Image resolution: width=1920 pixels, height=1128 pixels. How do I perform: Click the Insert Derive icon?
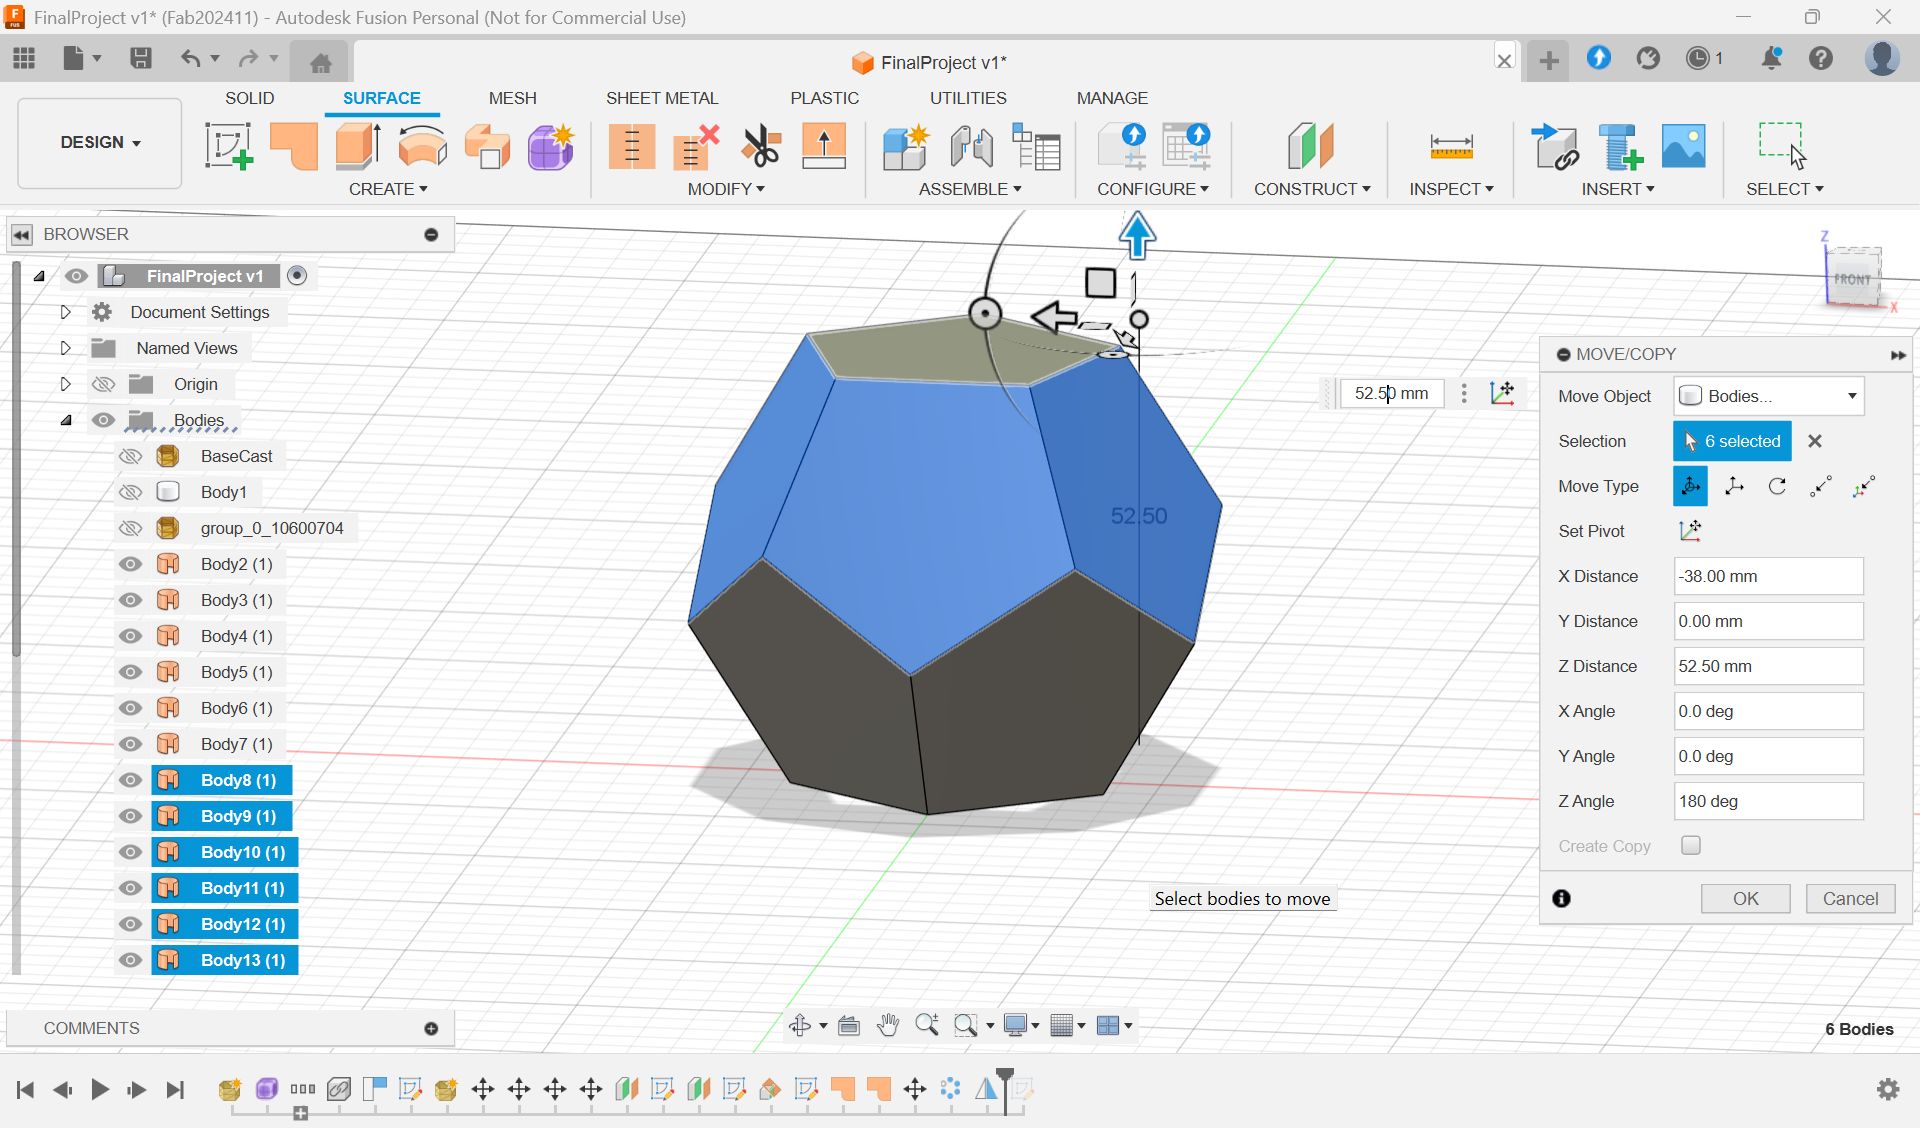(x=1555, y=146)
